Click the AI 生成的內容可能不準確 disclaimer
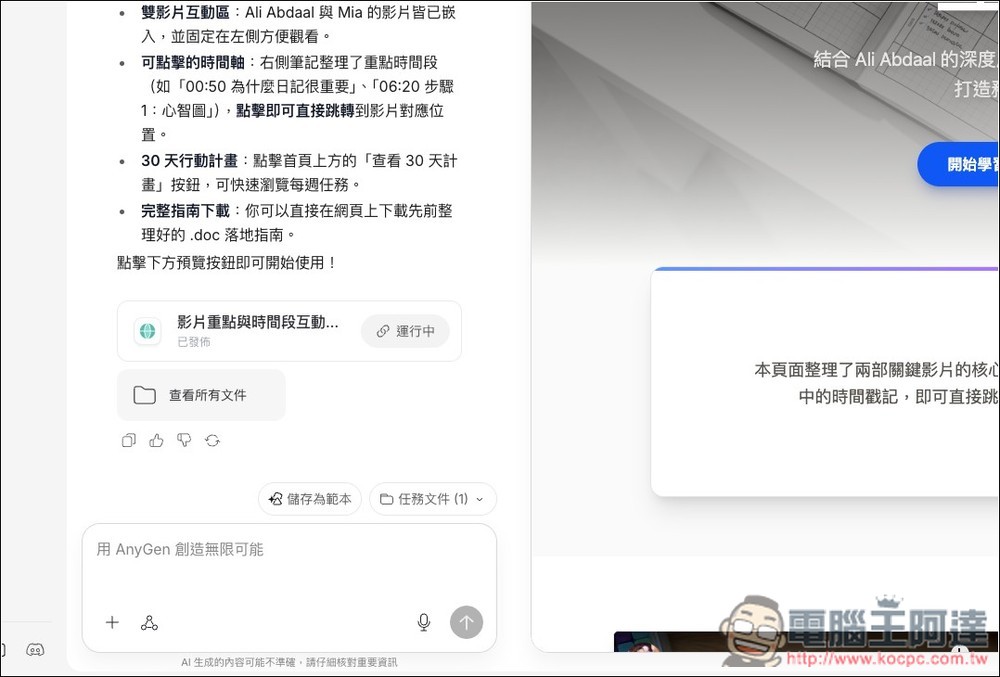1000x677 pixels. [x=289, y=662]
